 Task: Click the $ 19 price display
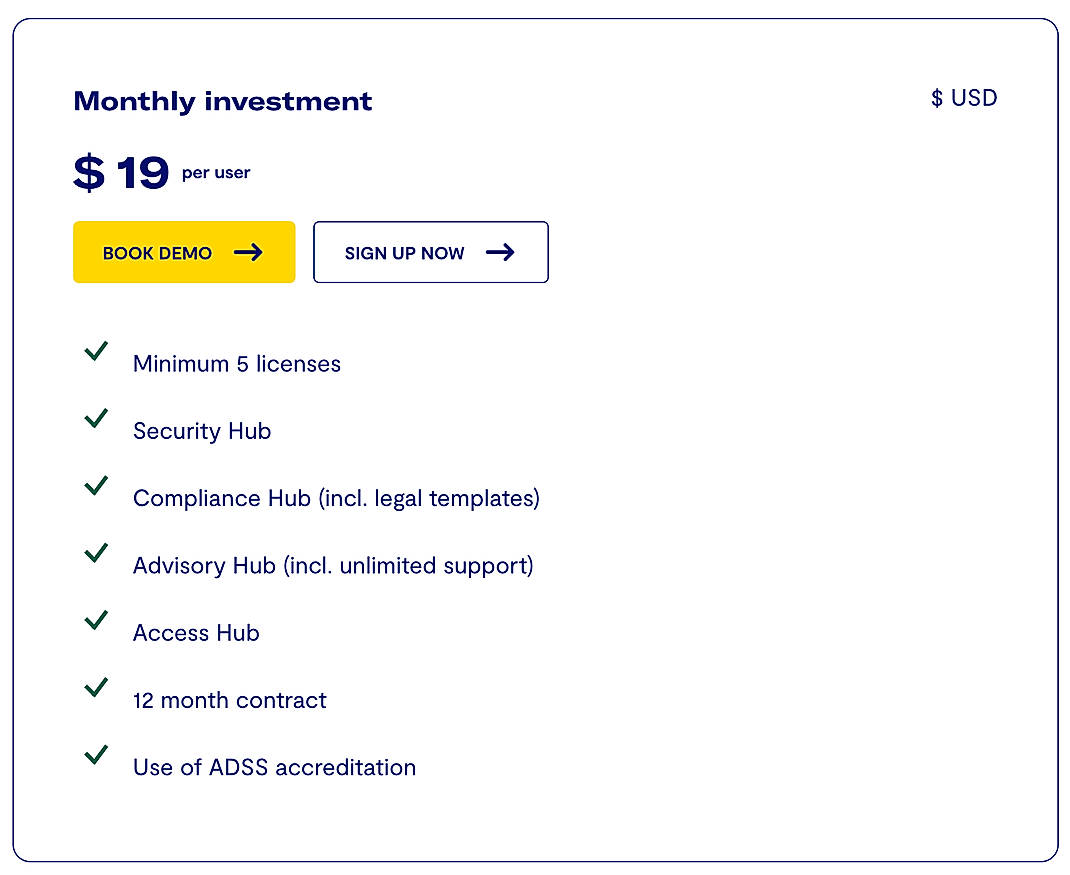pos(120,171)
